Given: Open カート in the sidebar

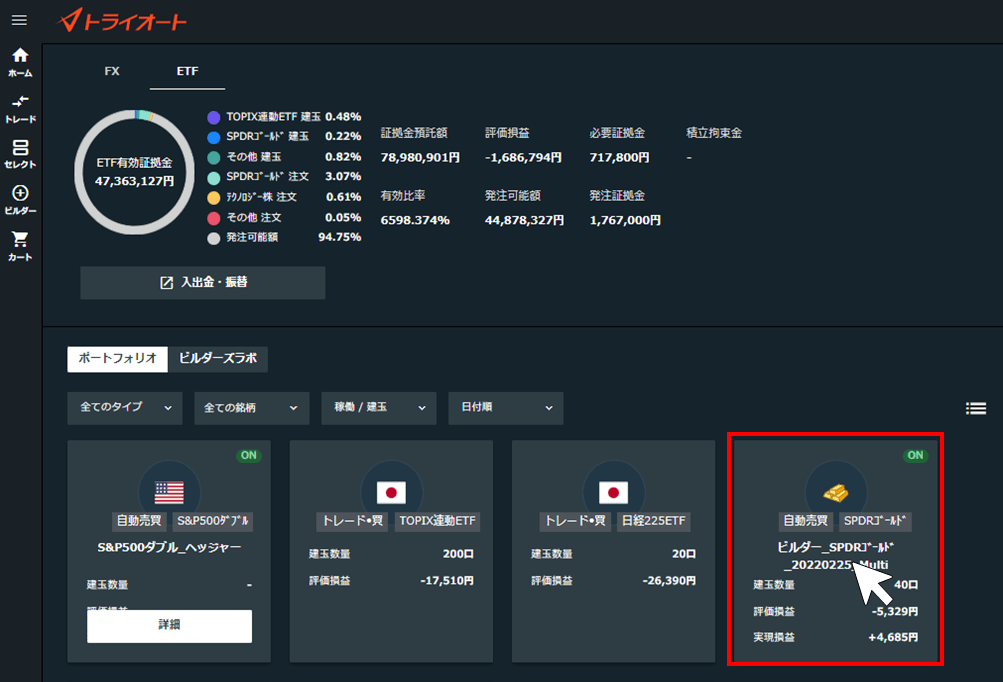Looking at the screenshot, I should 20,246.
